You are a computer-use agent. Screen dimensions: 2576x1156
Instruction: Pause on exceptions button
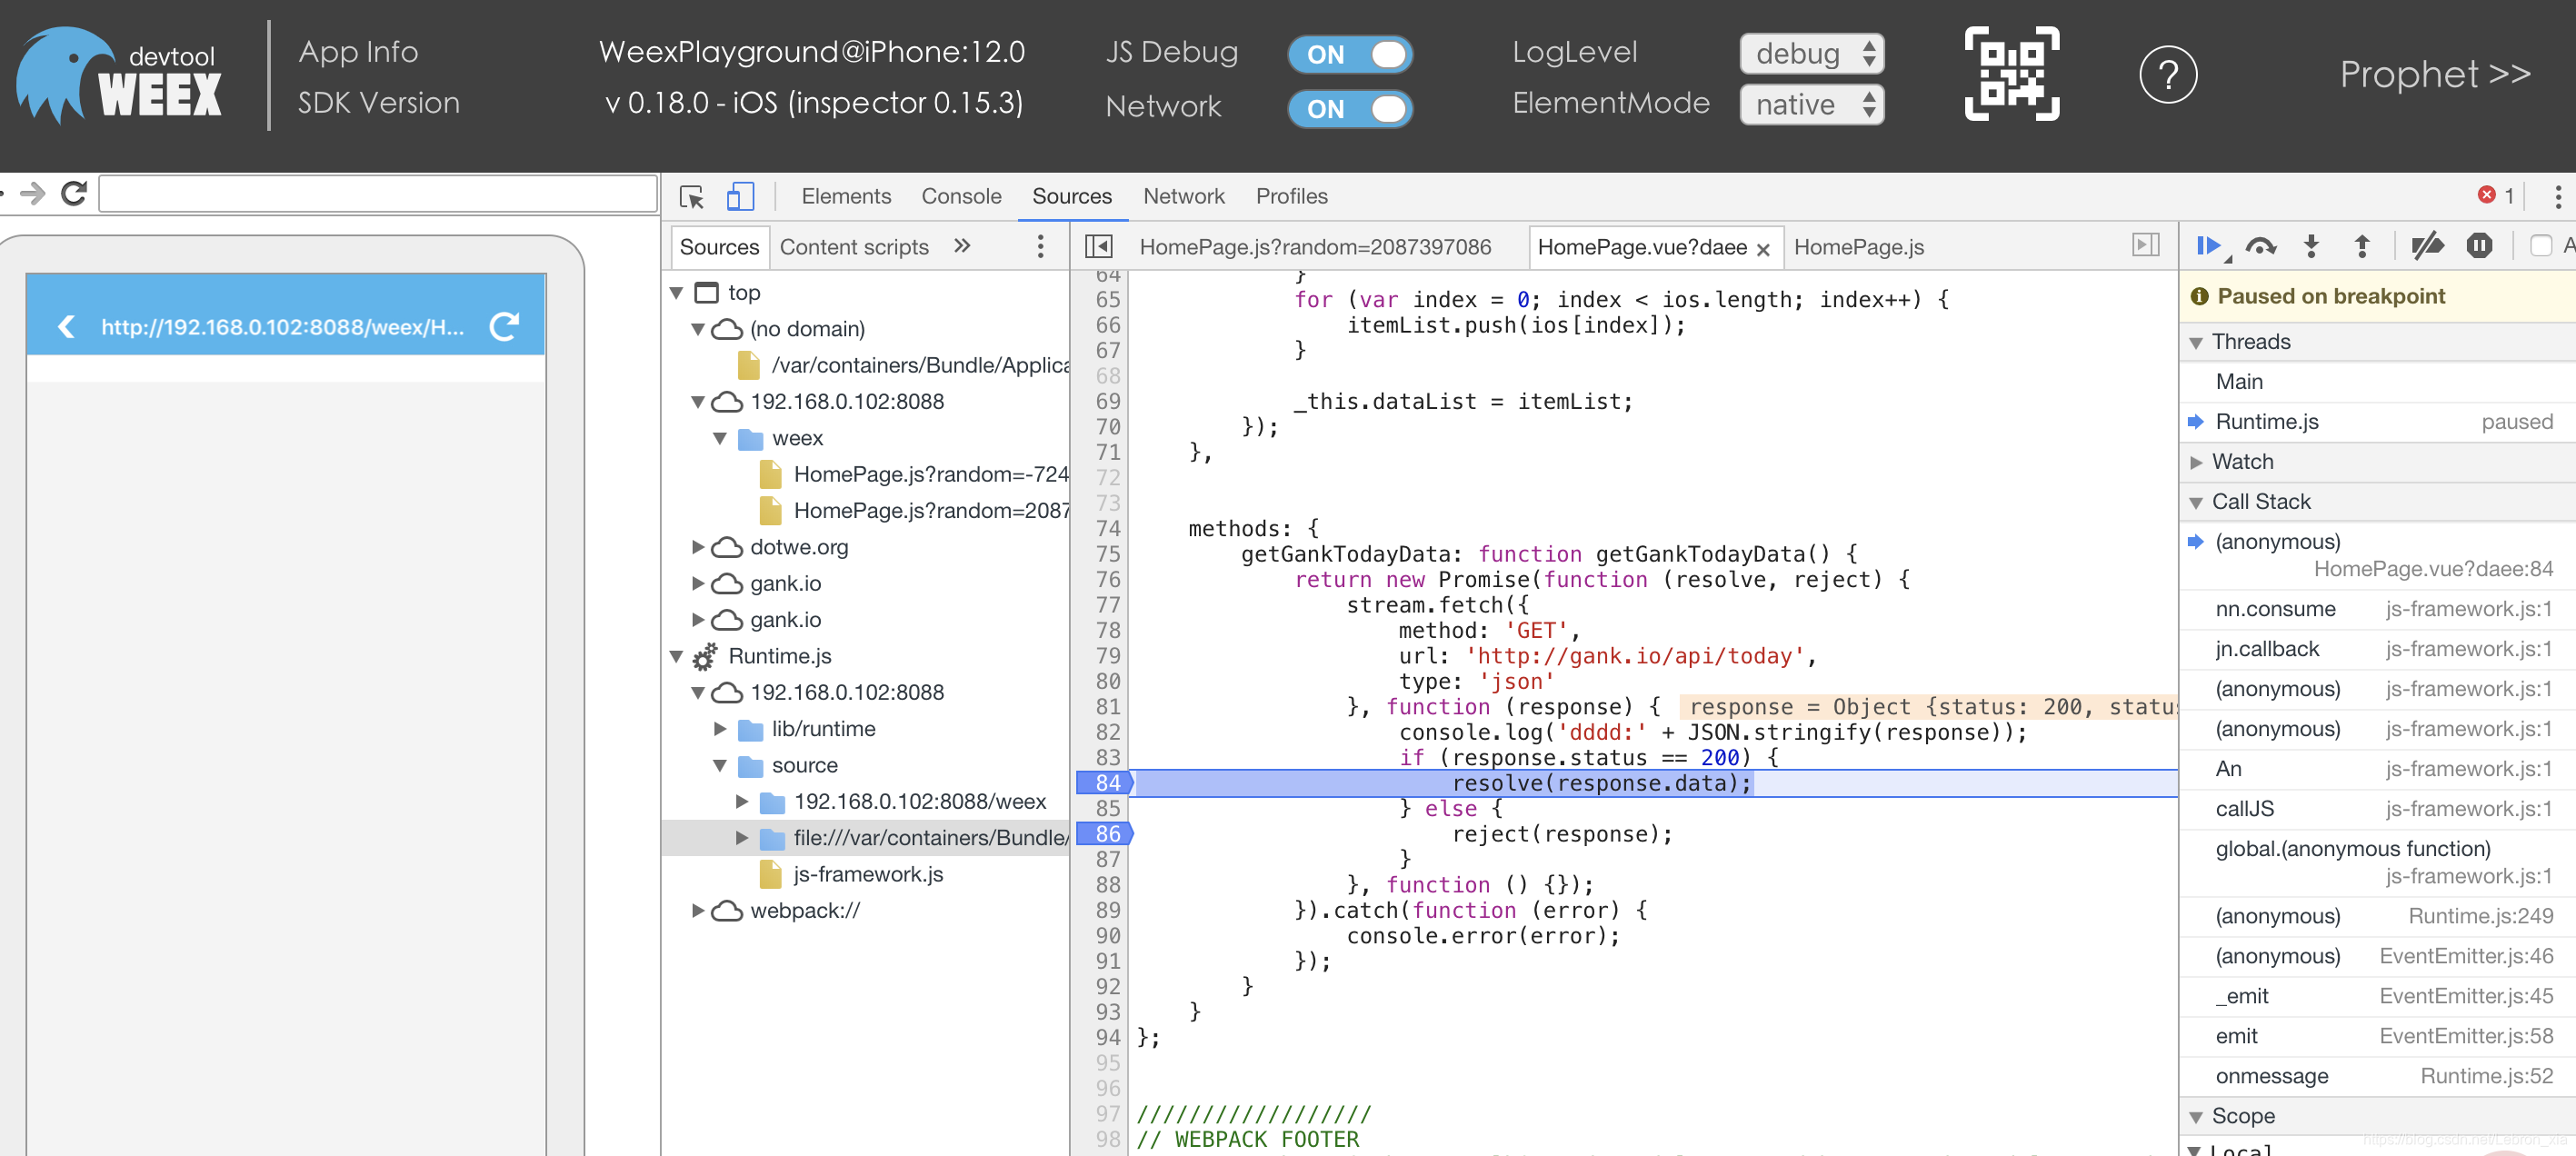click(x=2479, y=246)
